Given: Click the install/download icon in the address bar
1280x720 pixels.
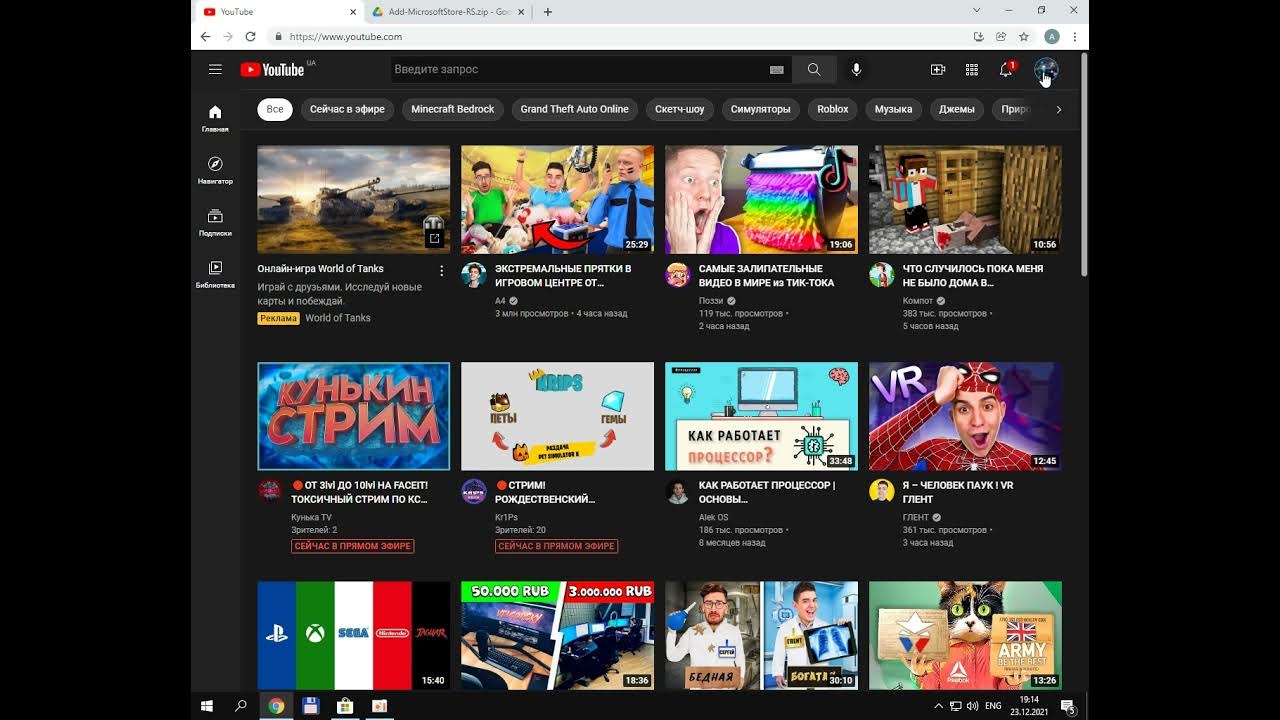Looking at the screenshot, I should (978, 36).
